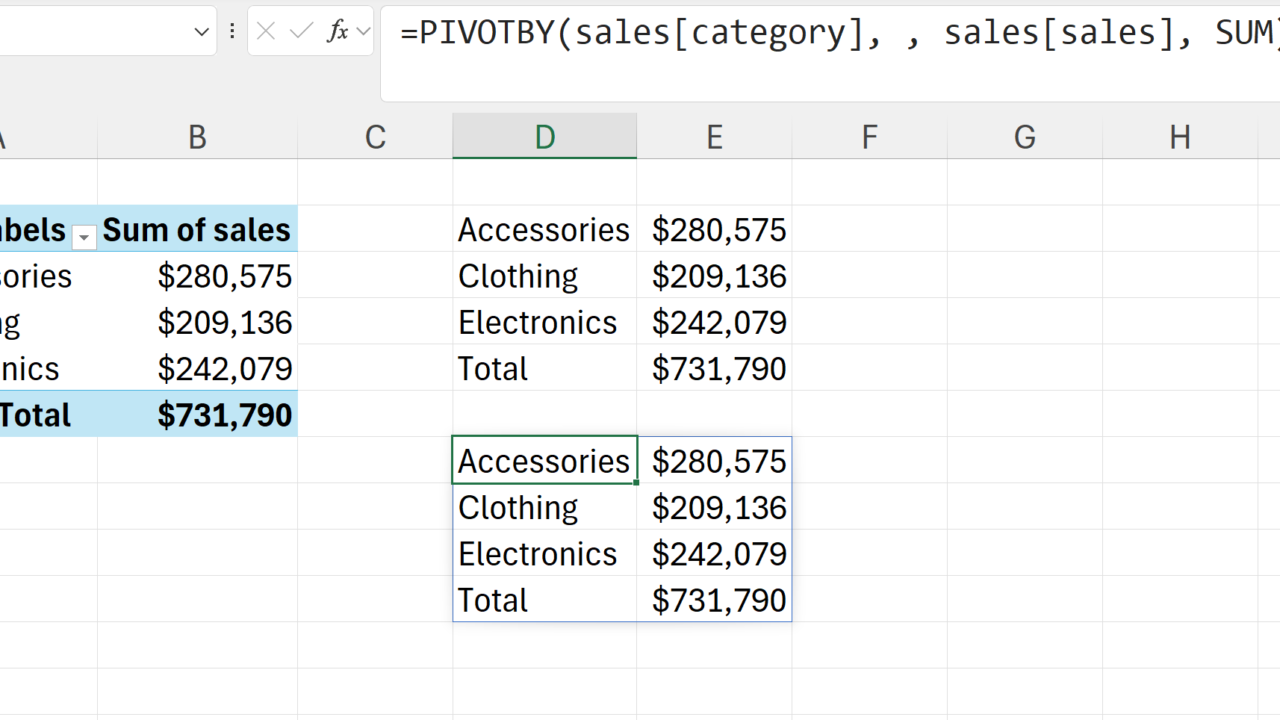Image resolution: width=1280 pixels, height=720 pixels.
Task: Select the upper $242,079 cell in column E
Action: click(718, 323)
